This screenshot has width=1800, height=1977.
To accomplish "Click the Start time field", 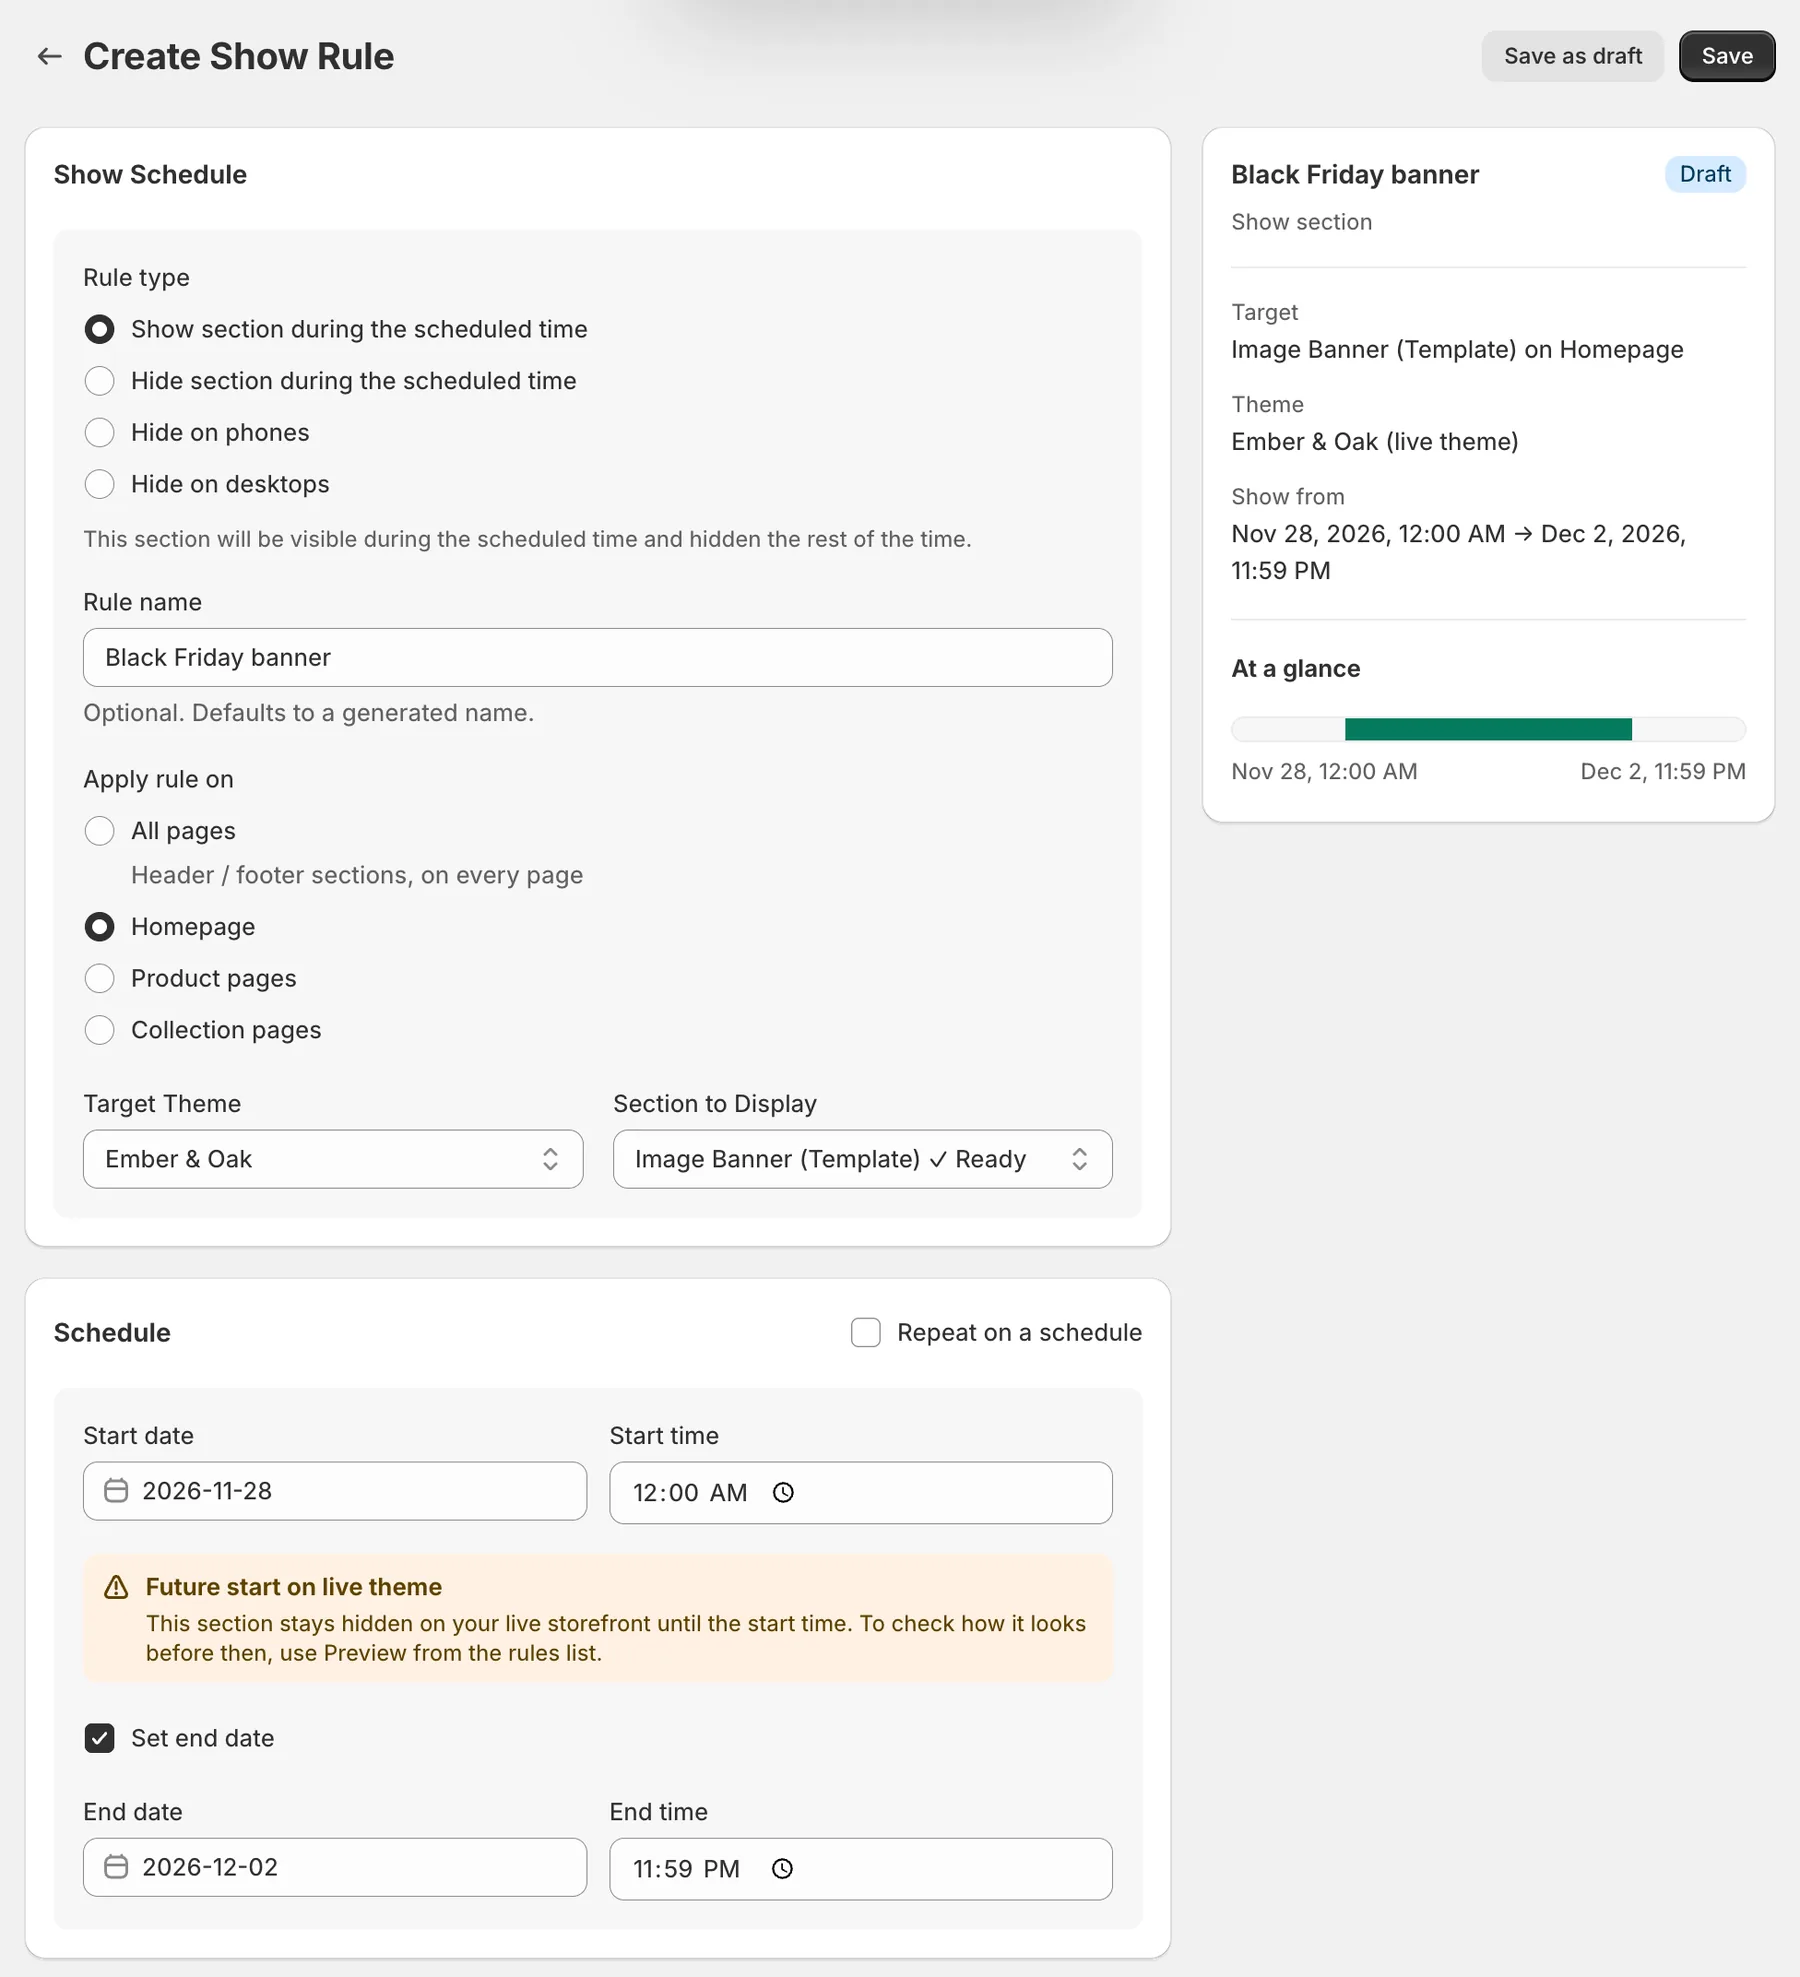I will tap(861, 1493).
